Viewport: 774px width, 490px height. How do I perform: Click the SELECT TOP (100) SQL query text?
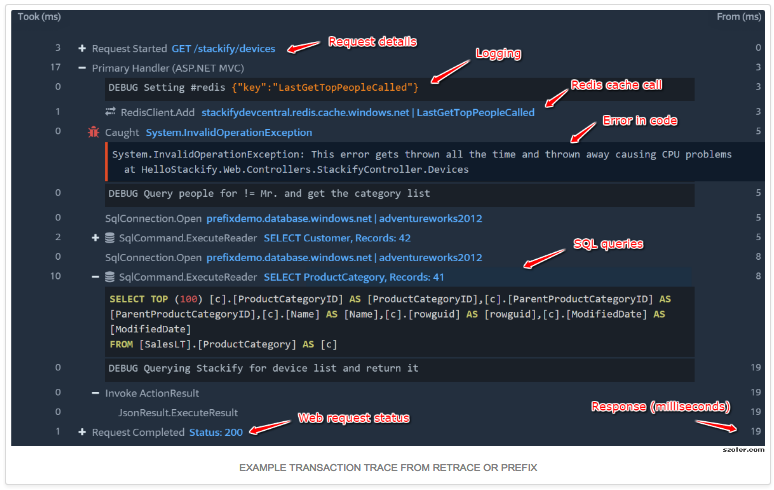[x=399, y=322]
